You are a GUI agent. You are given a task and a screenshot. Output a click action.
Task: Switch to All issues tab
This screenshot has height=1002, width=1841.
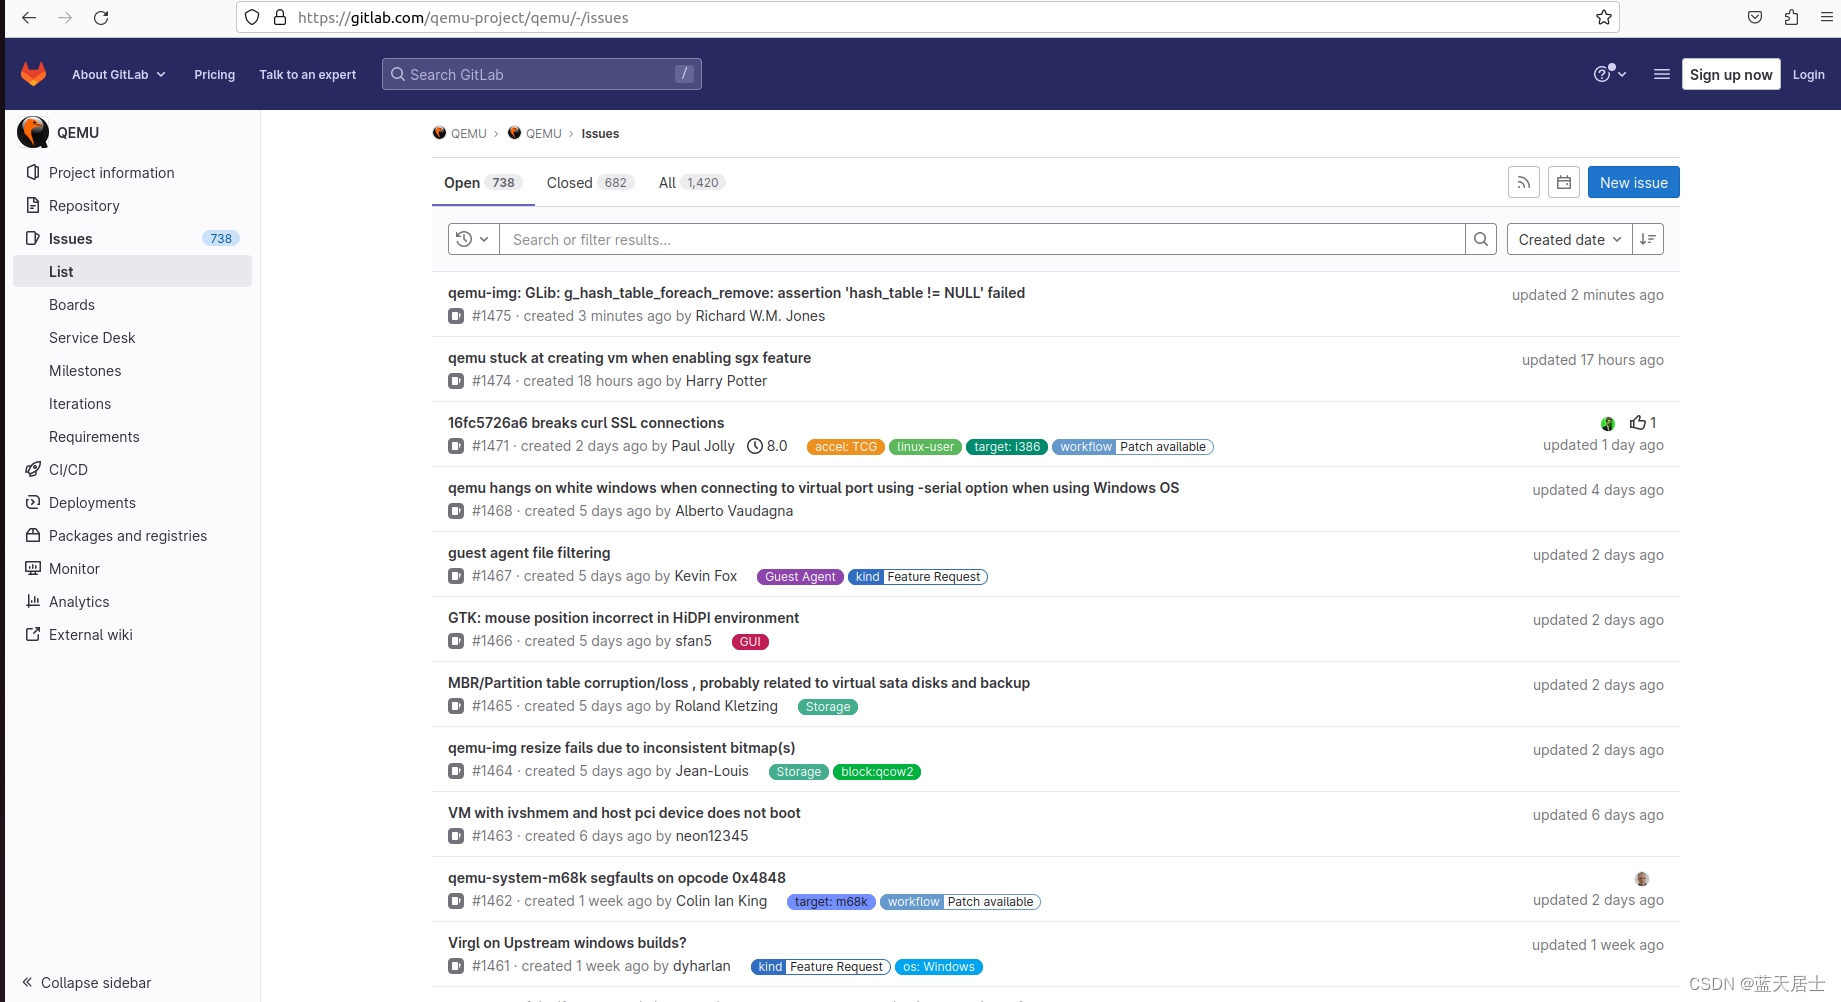coord(692,182)
